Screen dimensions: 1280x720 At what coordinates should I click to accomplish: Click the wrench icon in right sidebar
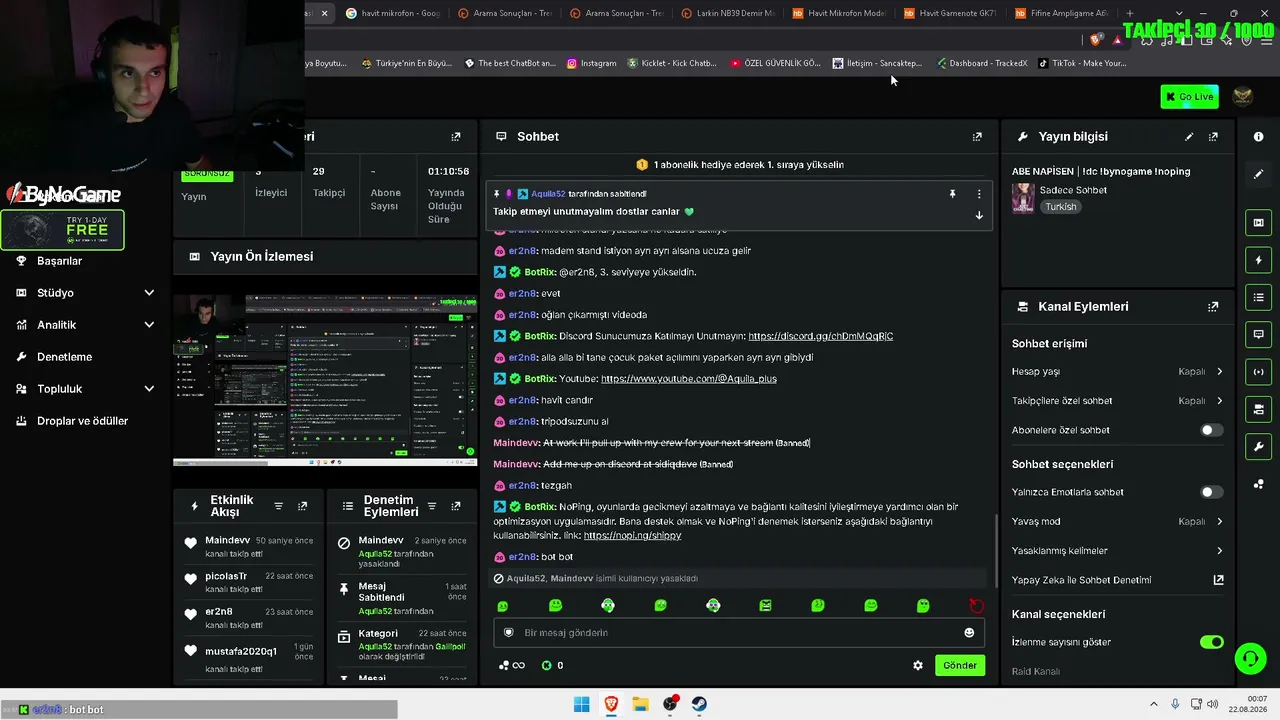coord(1259,446)
